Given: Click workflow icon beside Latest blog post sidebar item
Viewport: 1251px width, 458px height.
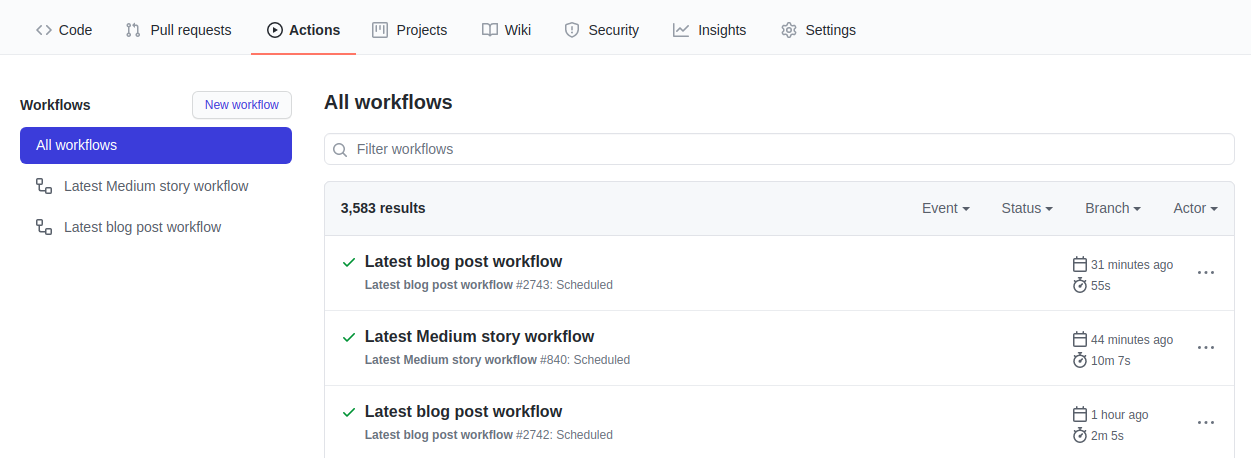Looking at the screenshot, I should pyautogui.click(x=44, y=227).
